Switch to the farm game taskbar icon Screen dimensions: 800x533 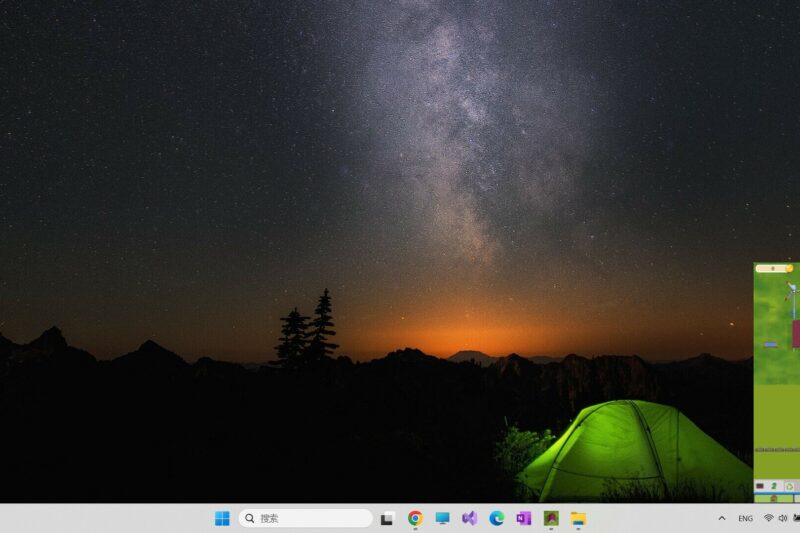[550, 518]
